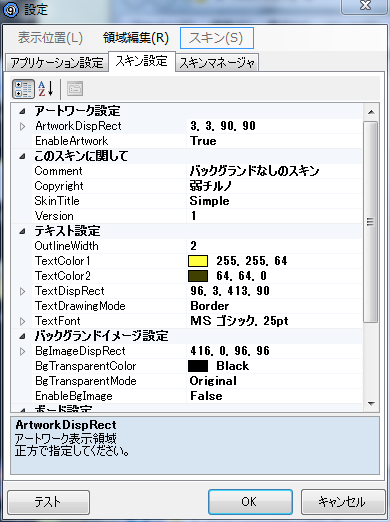Switch to categorized view in property grid toolbar
390x522 pixels.
pyautogui.click(x=23, y=89)
